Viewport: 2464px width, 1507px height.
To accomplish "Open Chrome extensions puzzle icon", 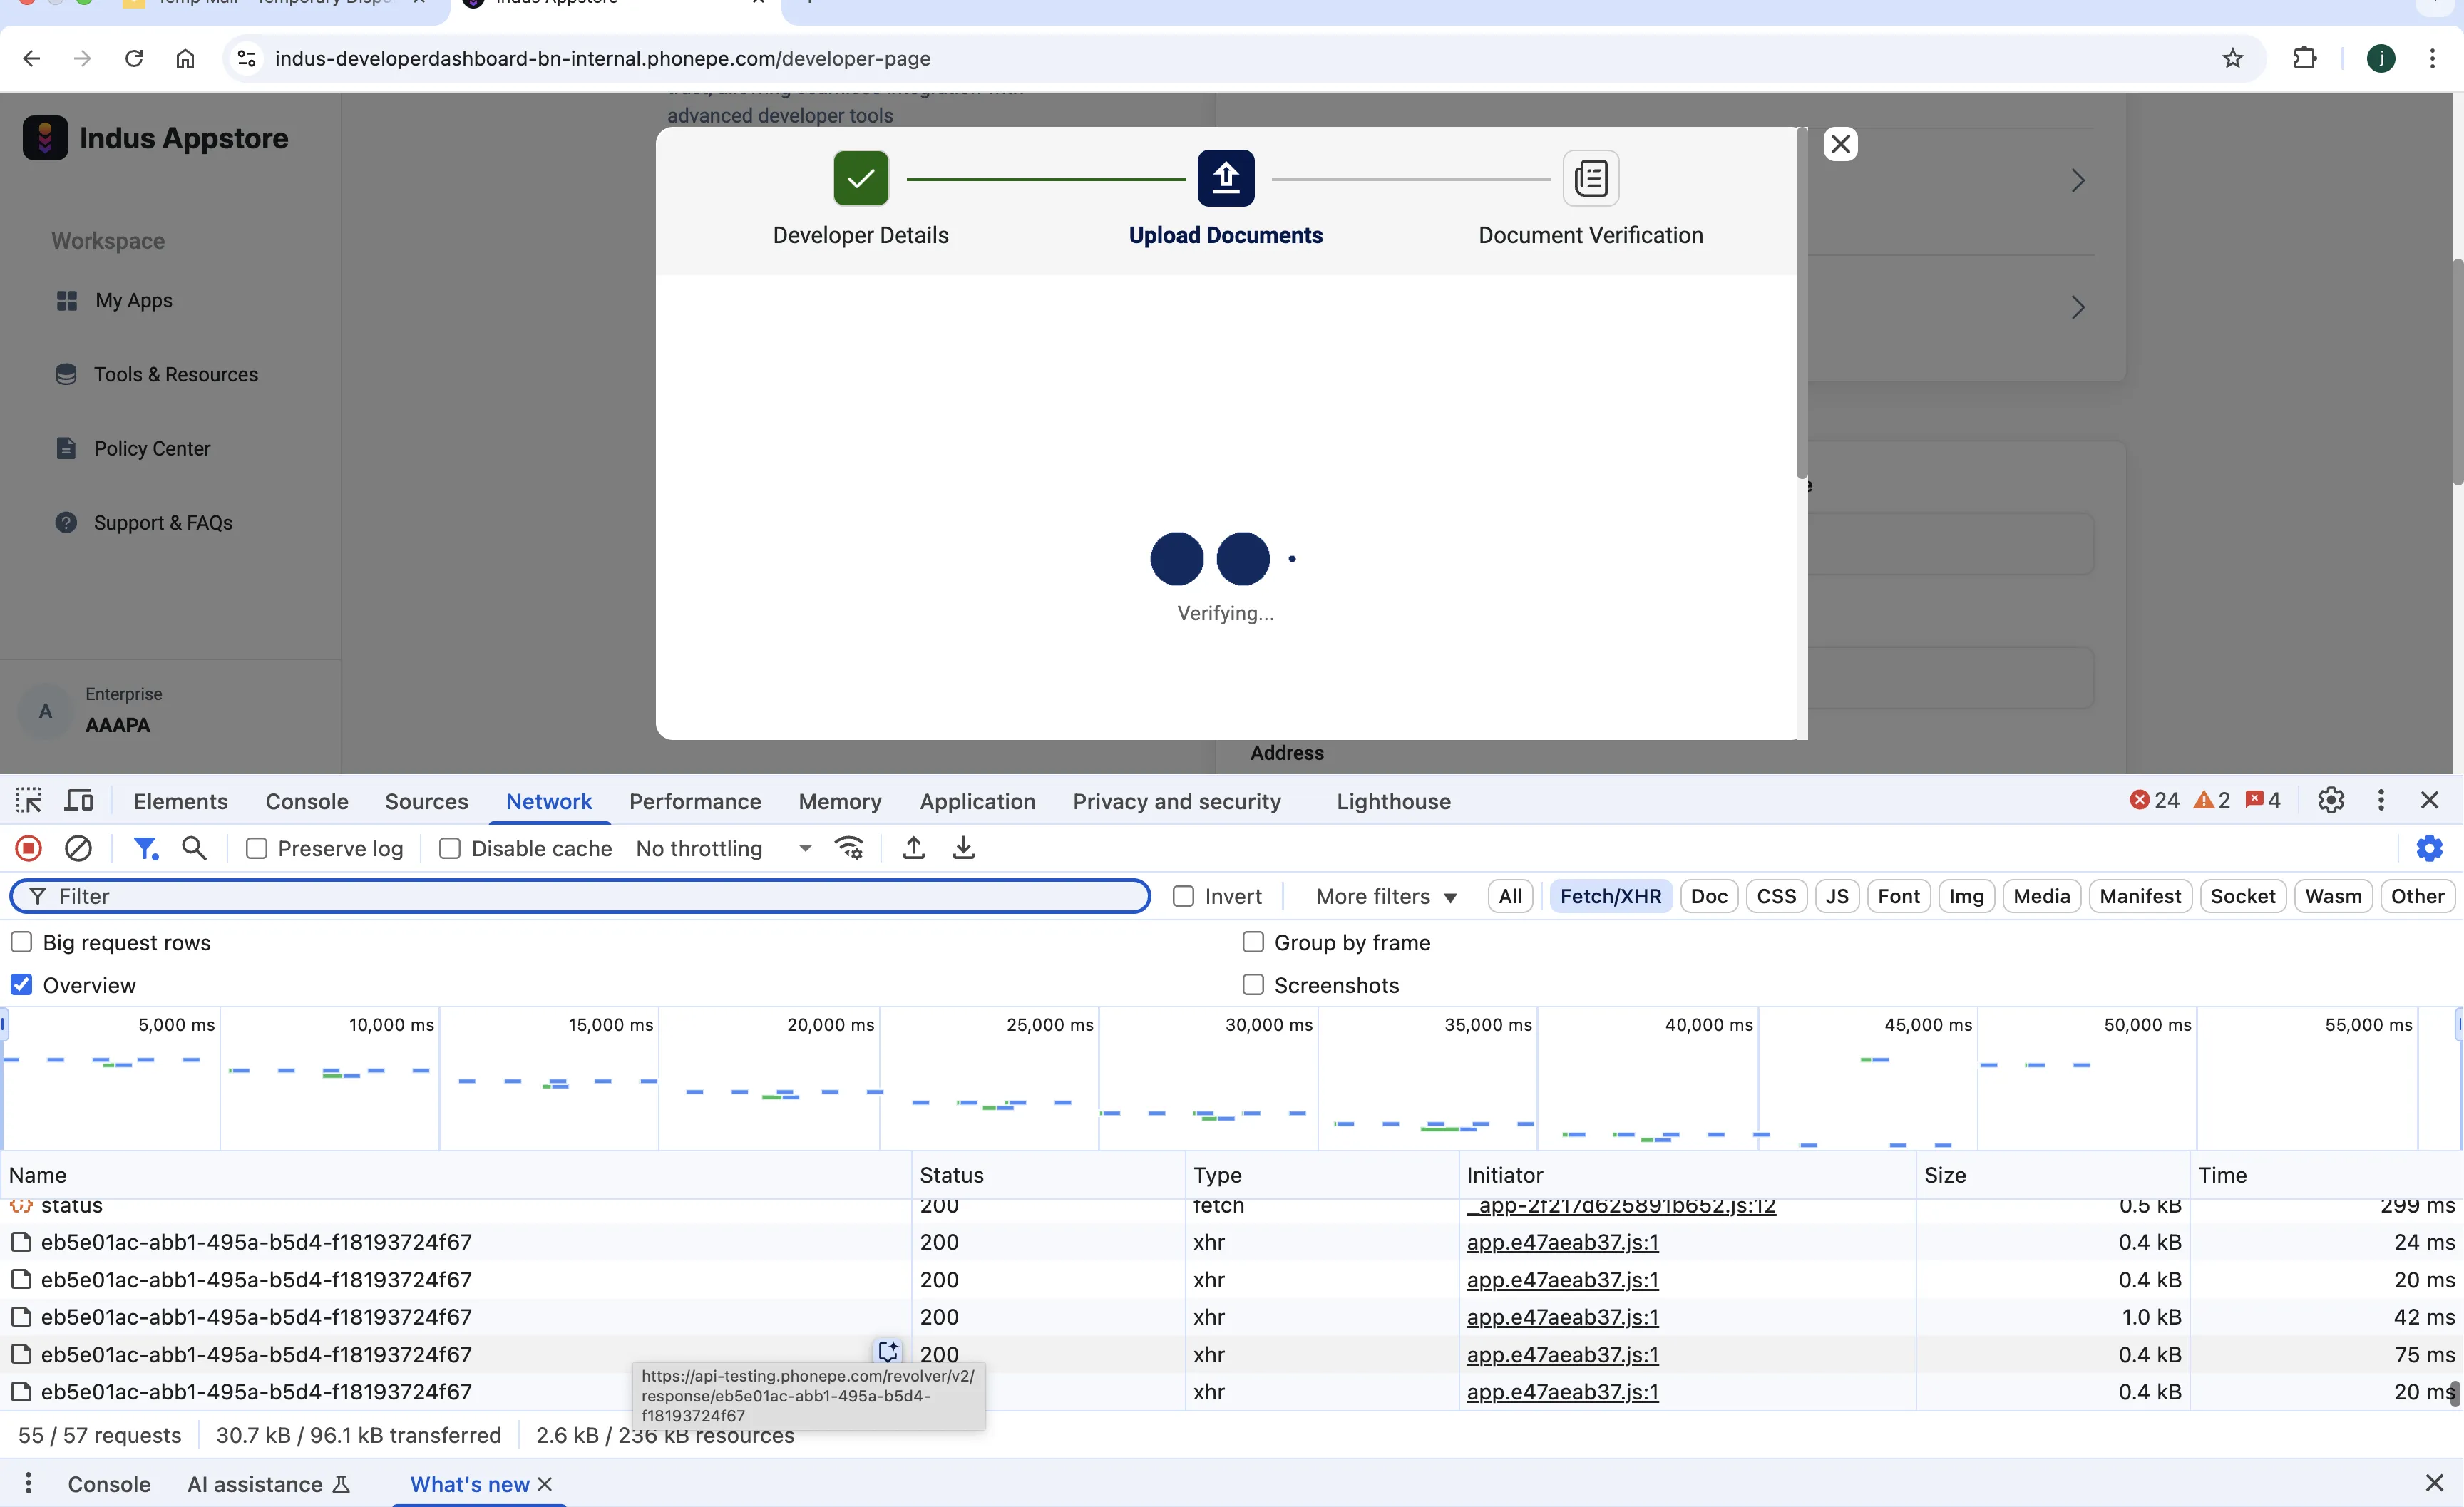I will tap(2305, 58).
